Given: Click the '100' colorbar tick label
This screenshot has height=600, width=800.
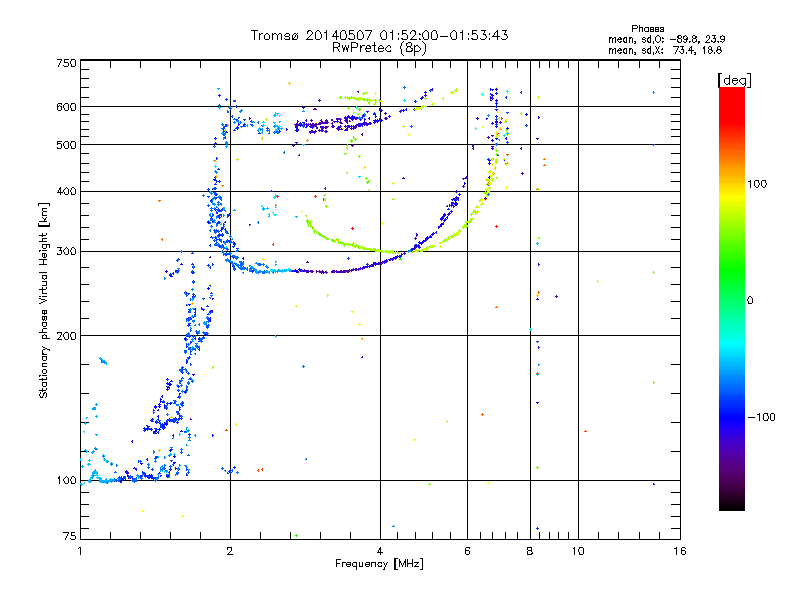Looking at the screenshot, I should [x=757, y=184].
